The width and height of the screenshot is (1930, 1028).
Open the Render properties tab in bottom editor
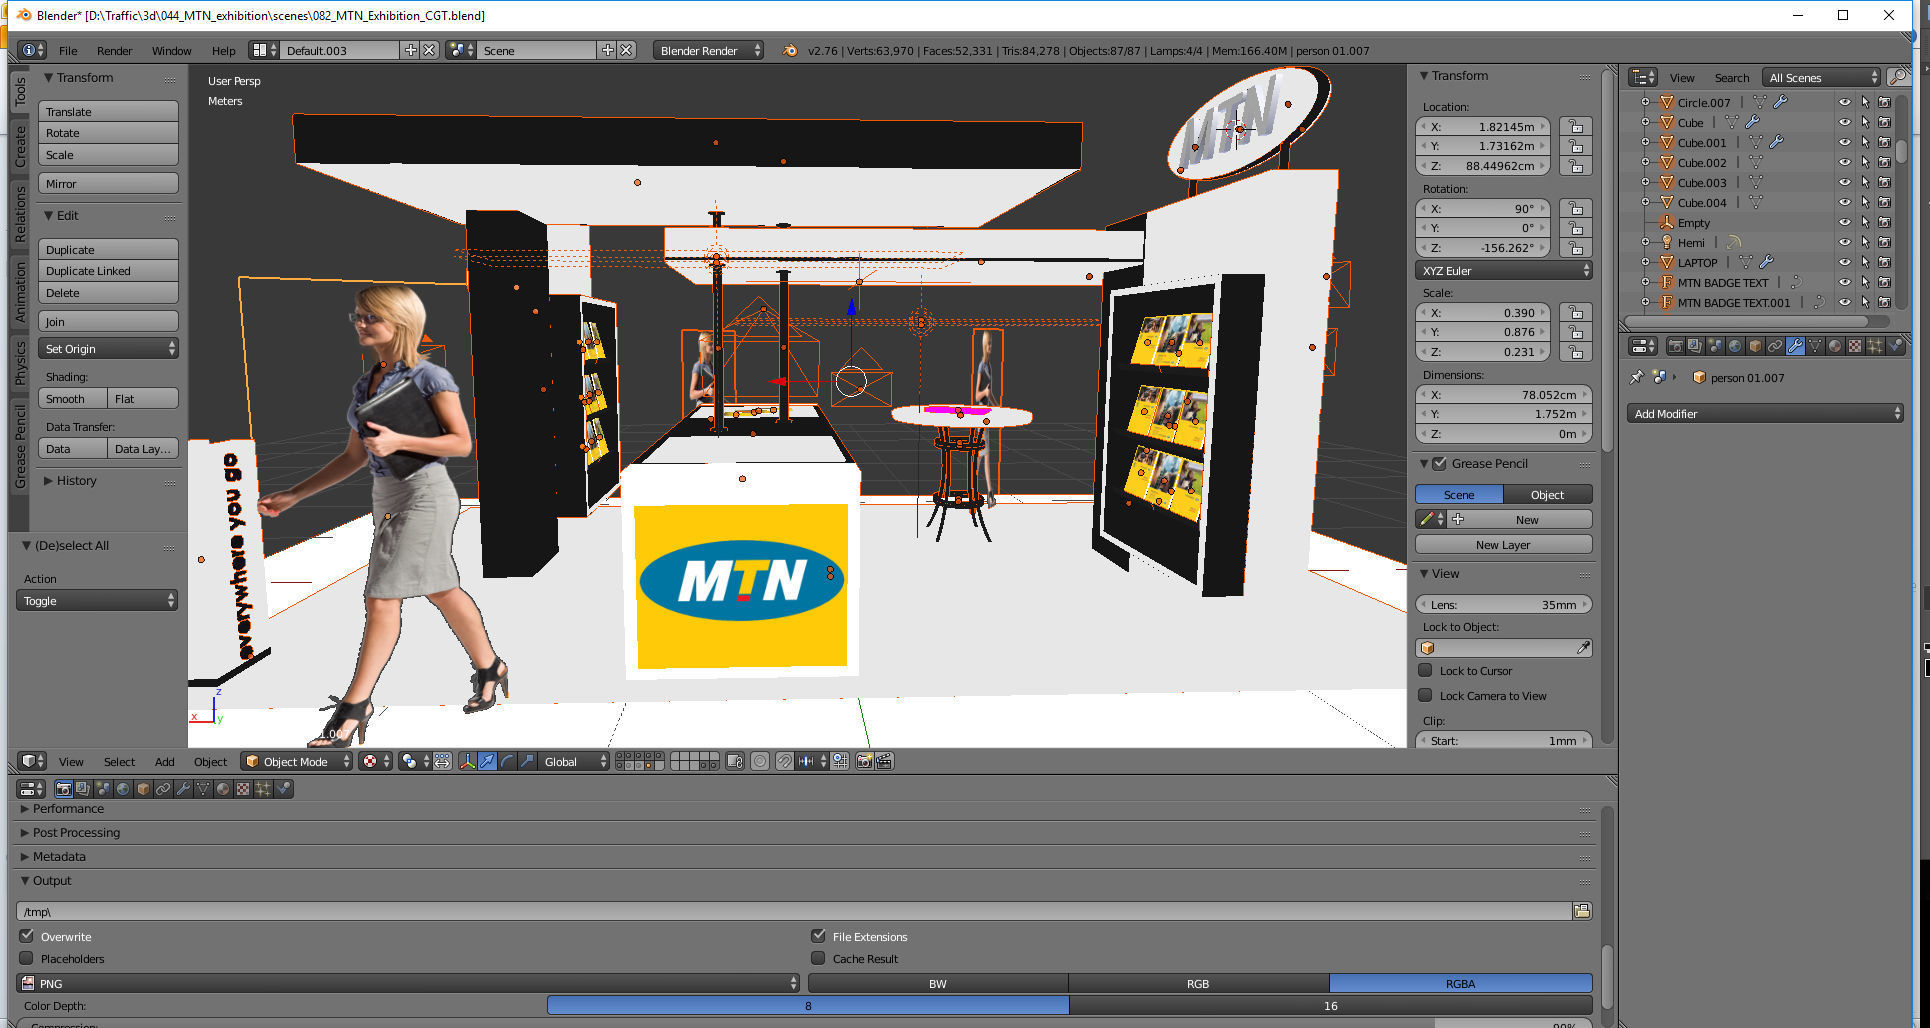pyautogui.click(x=63, y=789)
